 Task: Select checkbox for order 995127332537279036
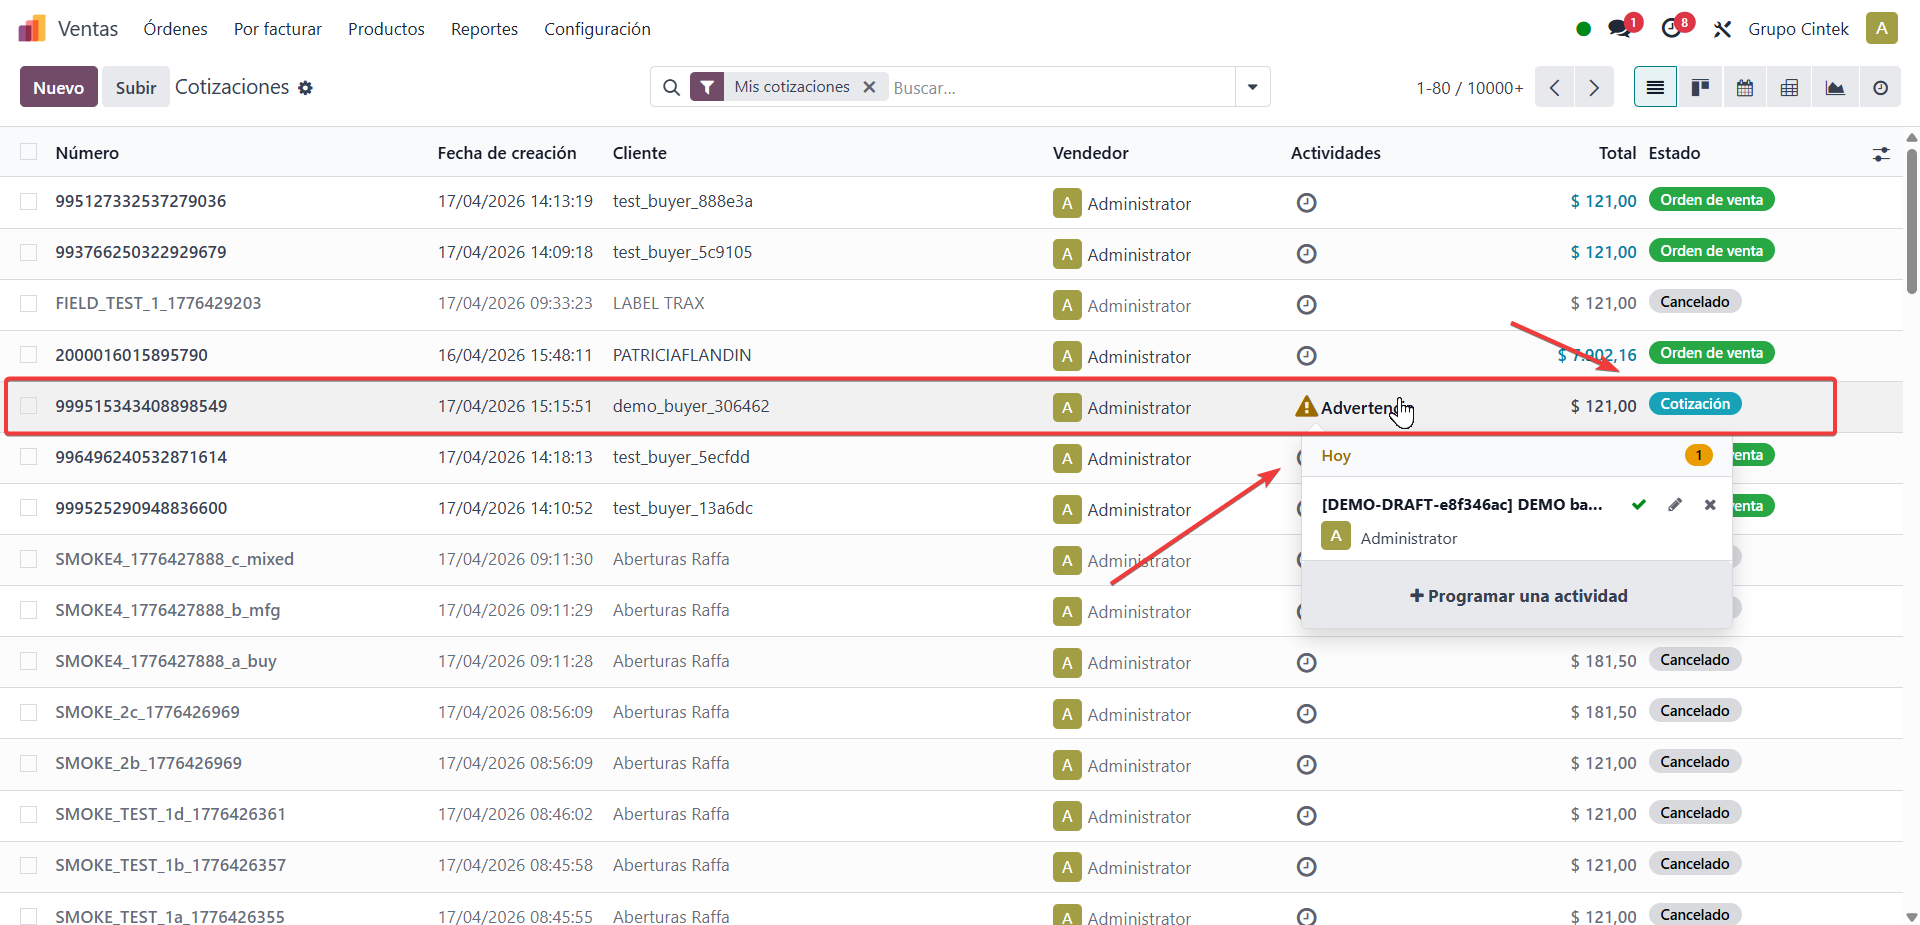tap(29, 201)
